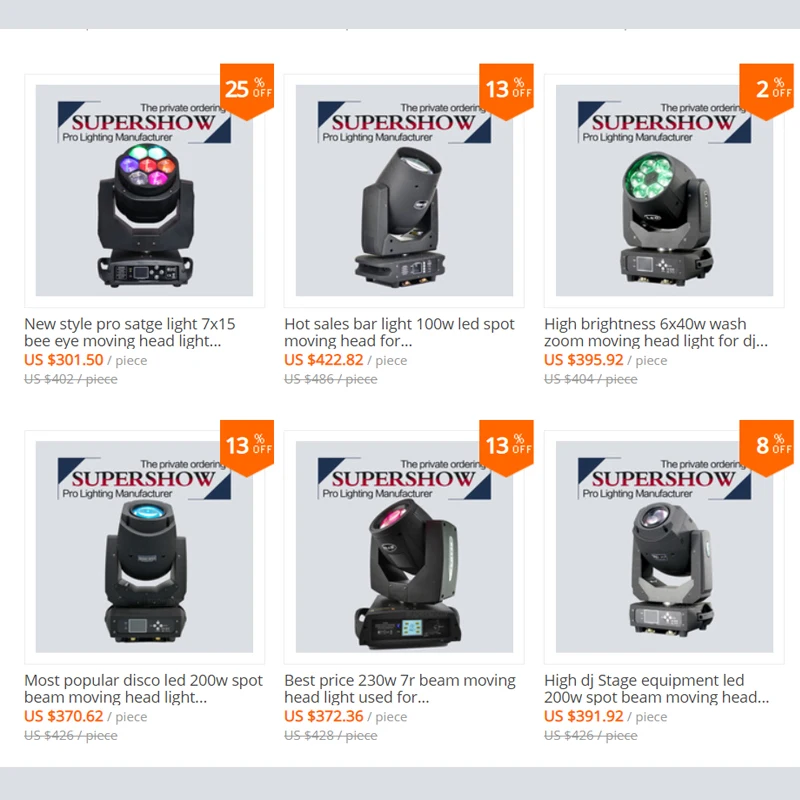Open the 230w 7r beam light thumbnail
Image resolution: width=800 pixels, height=800 pixels.
(404, 547)
